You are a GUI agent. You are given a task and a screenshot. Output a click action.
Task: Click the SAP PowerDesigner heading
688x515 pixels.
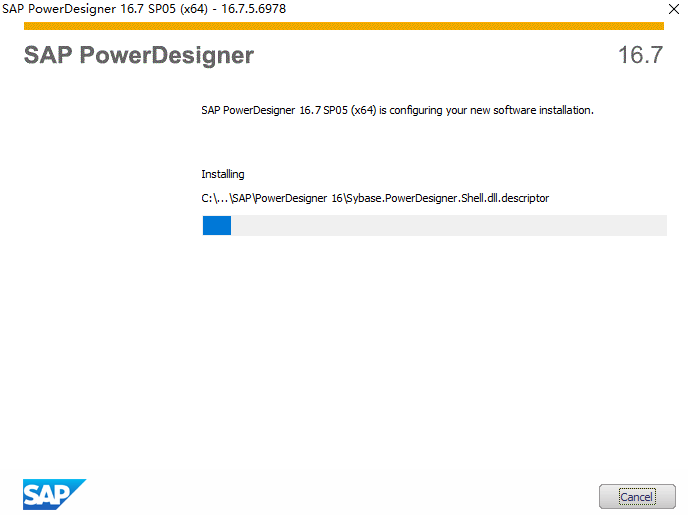pos(139,55)
